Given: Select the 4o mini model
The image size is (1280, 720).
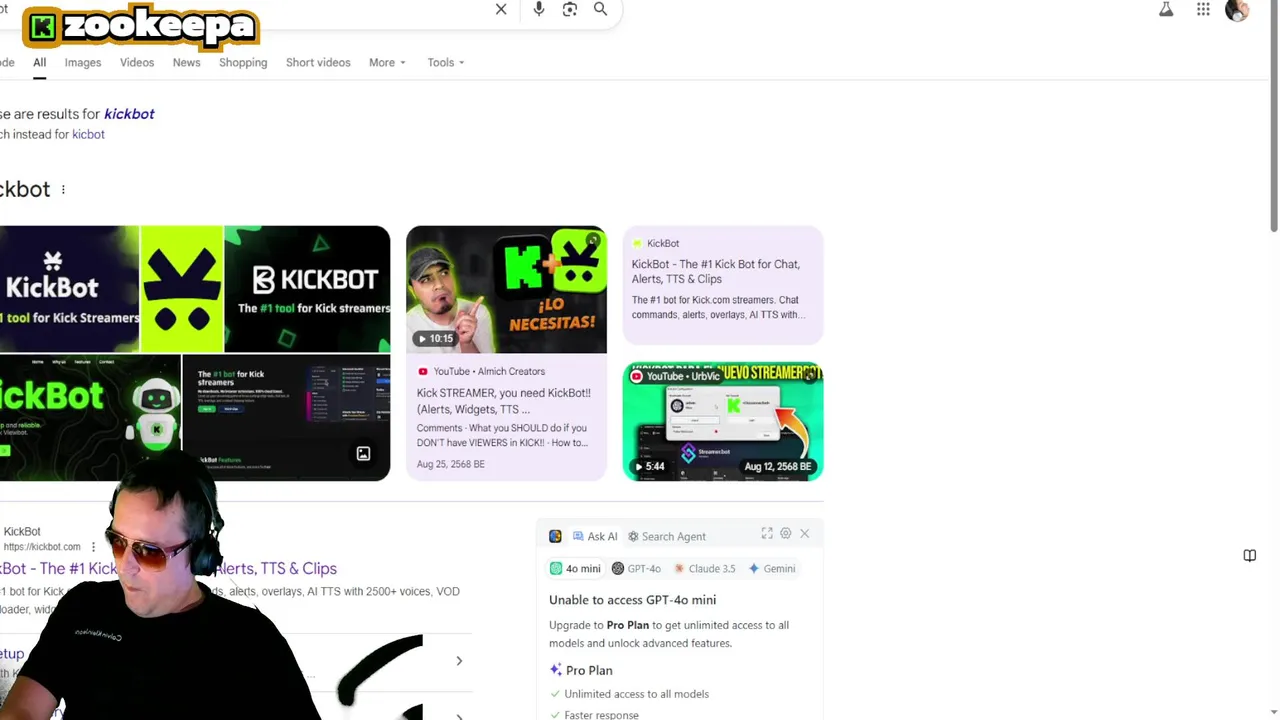Looking at the screenshot, I should pyautogui.click(x=575, y=568).
